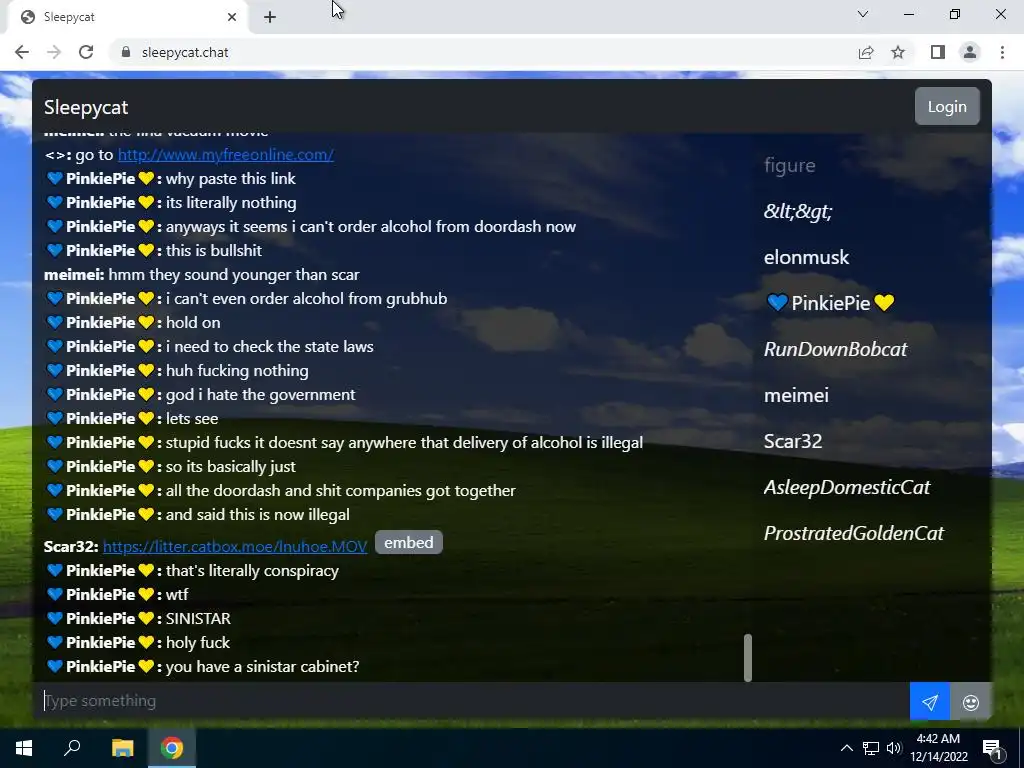This screenshot has width=1024, height=768.
Task: Focus the 'Type something' message box
Action: (x=471, y=701)
